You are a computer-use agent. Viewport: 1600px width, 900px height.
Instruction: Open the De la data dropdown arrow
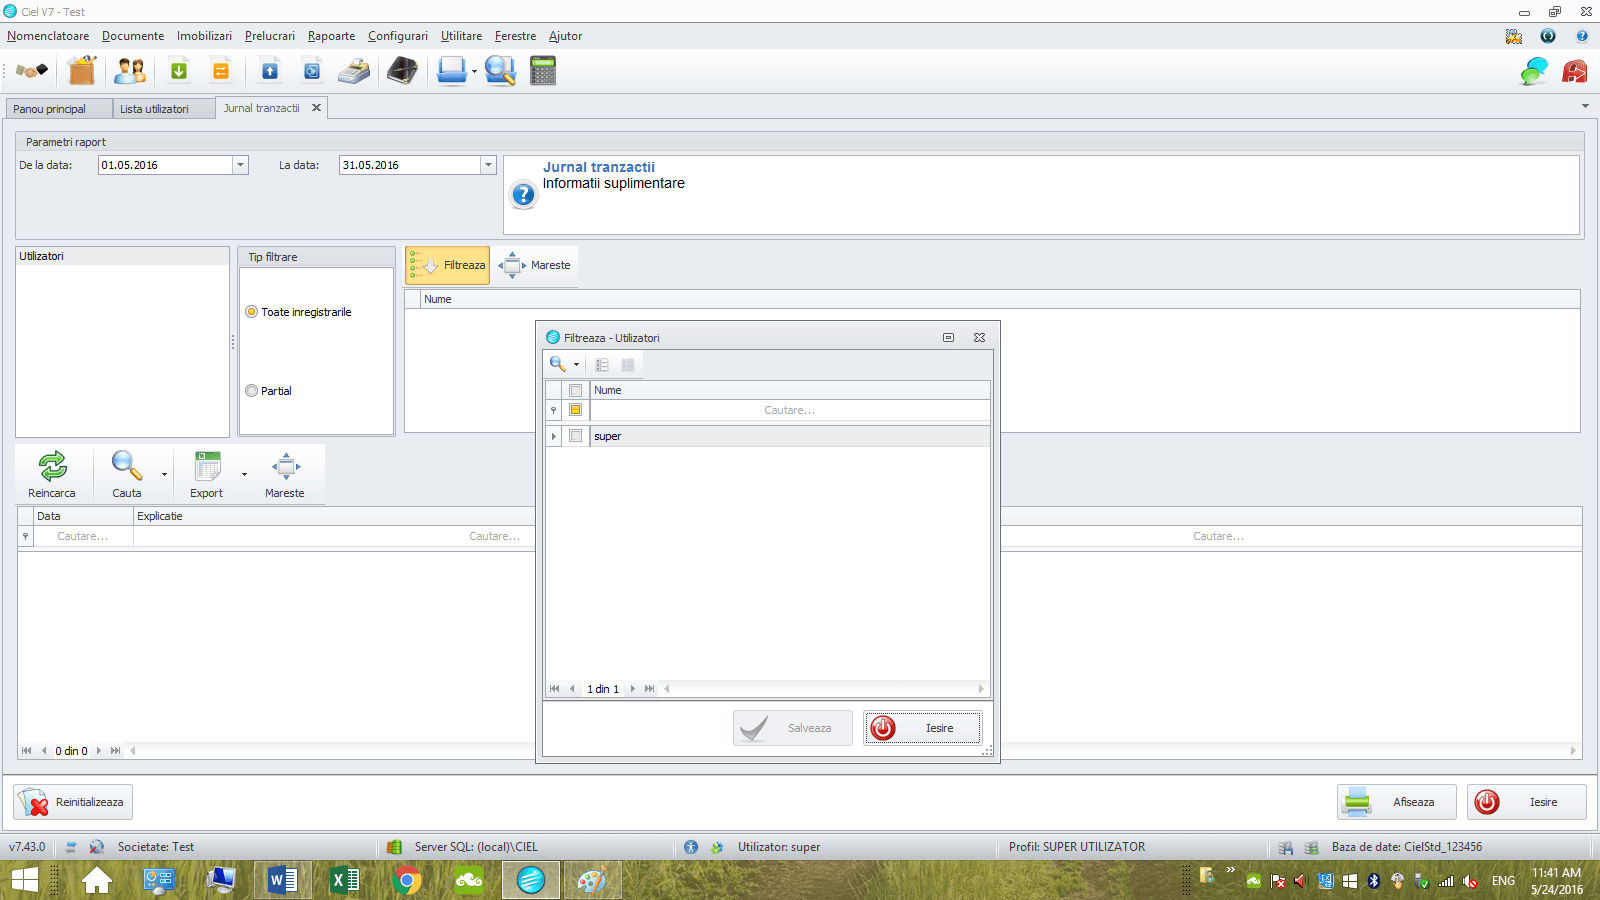240,165
